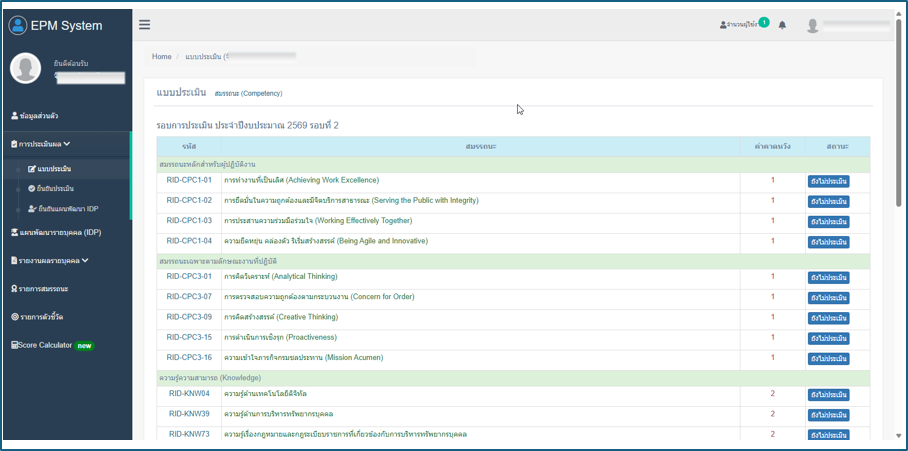The height and width of the screenshot is (451, 908).
Task: Open the notification bell
Action: click(782, 25)
